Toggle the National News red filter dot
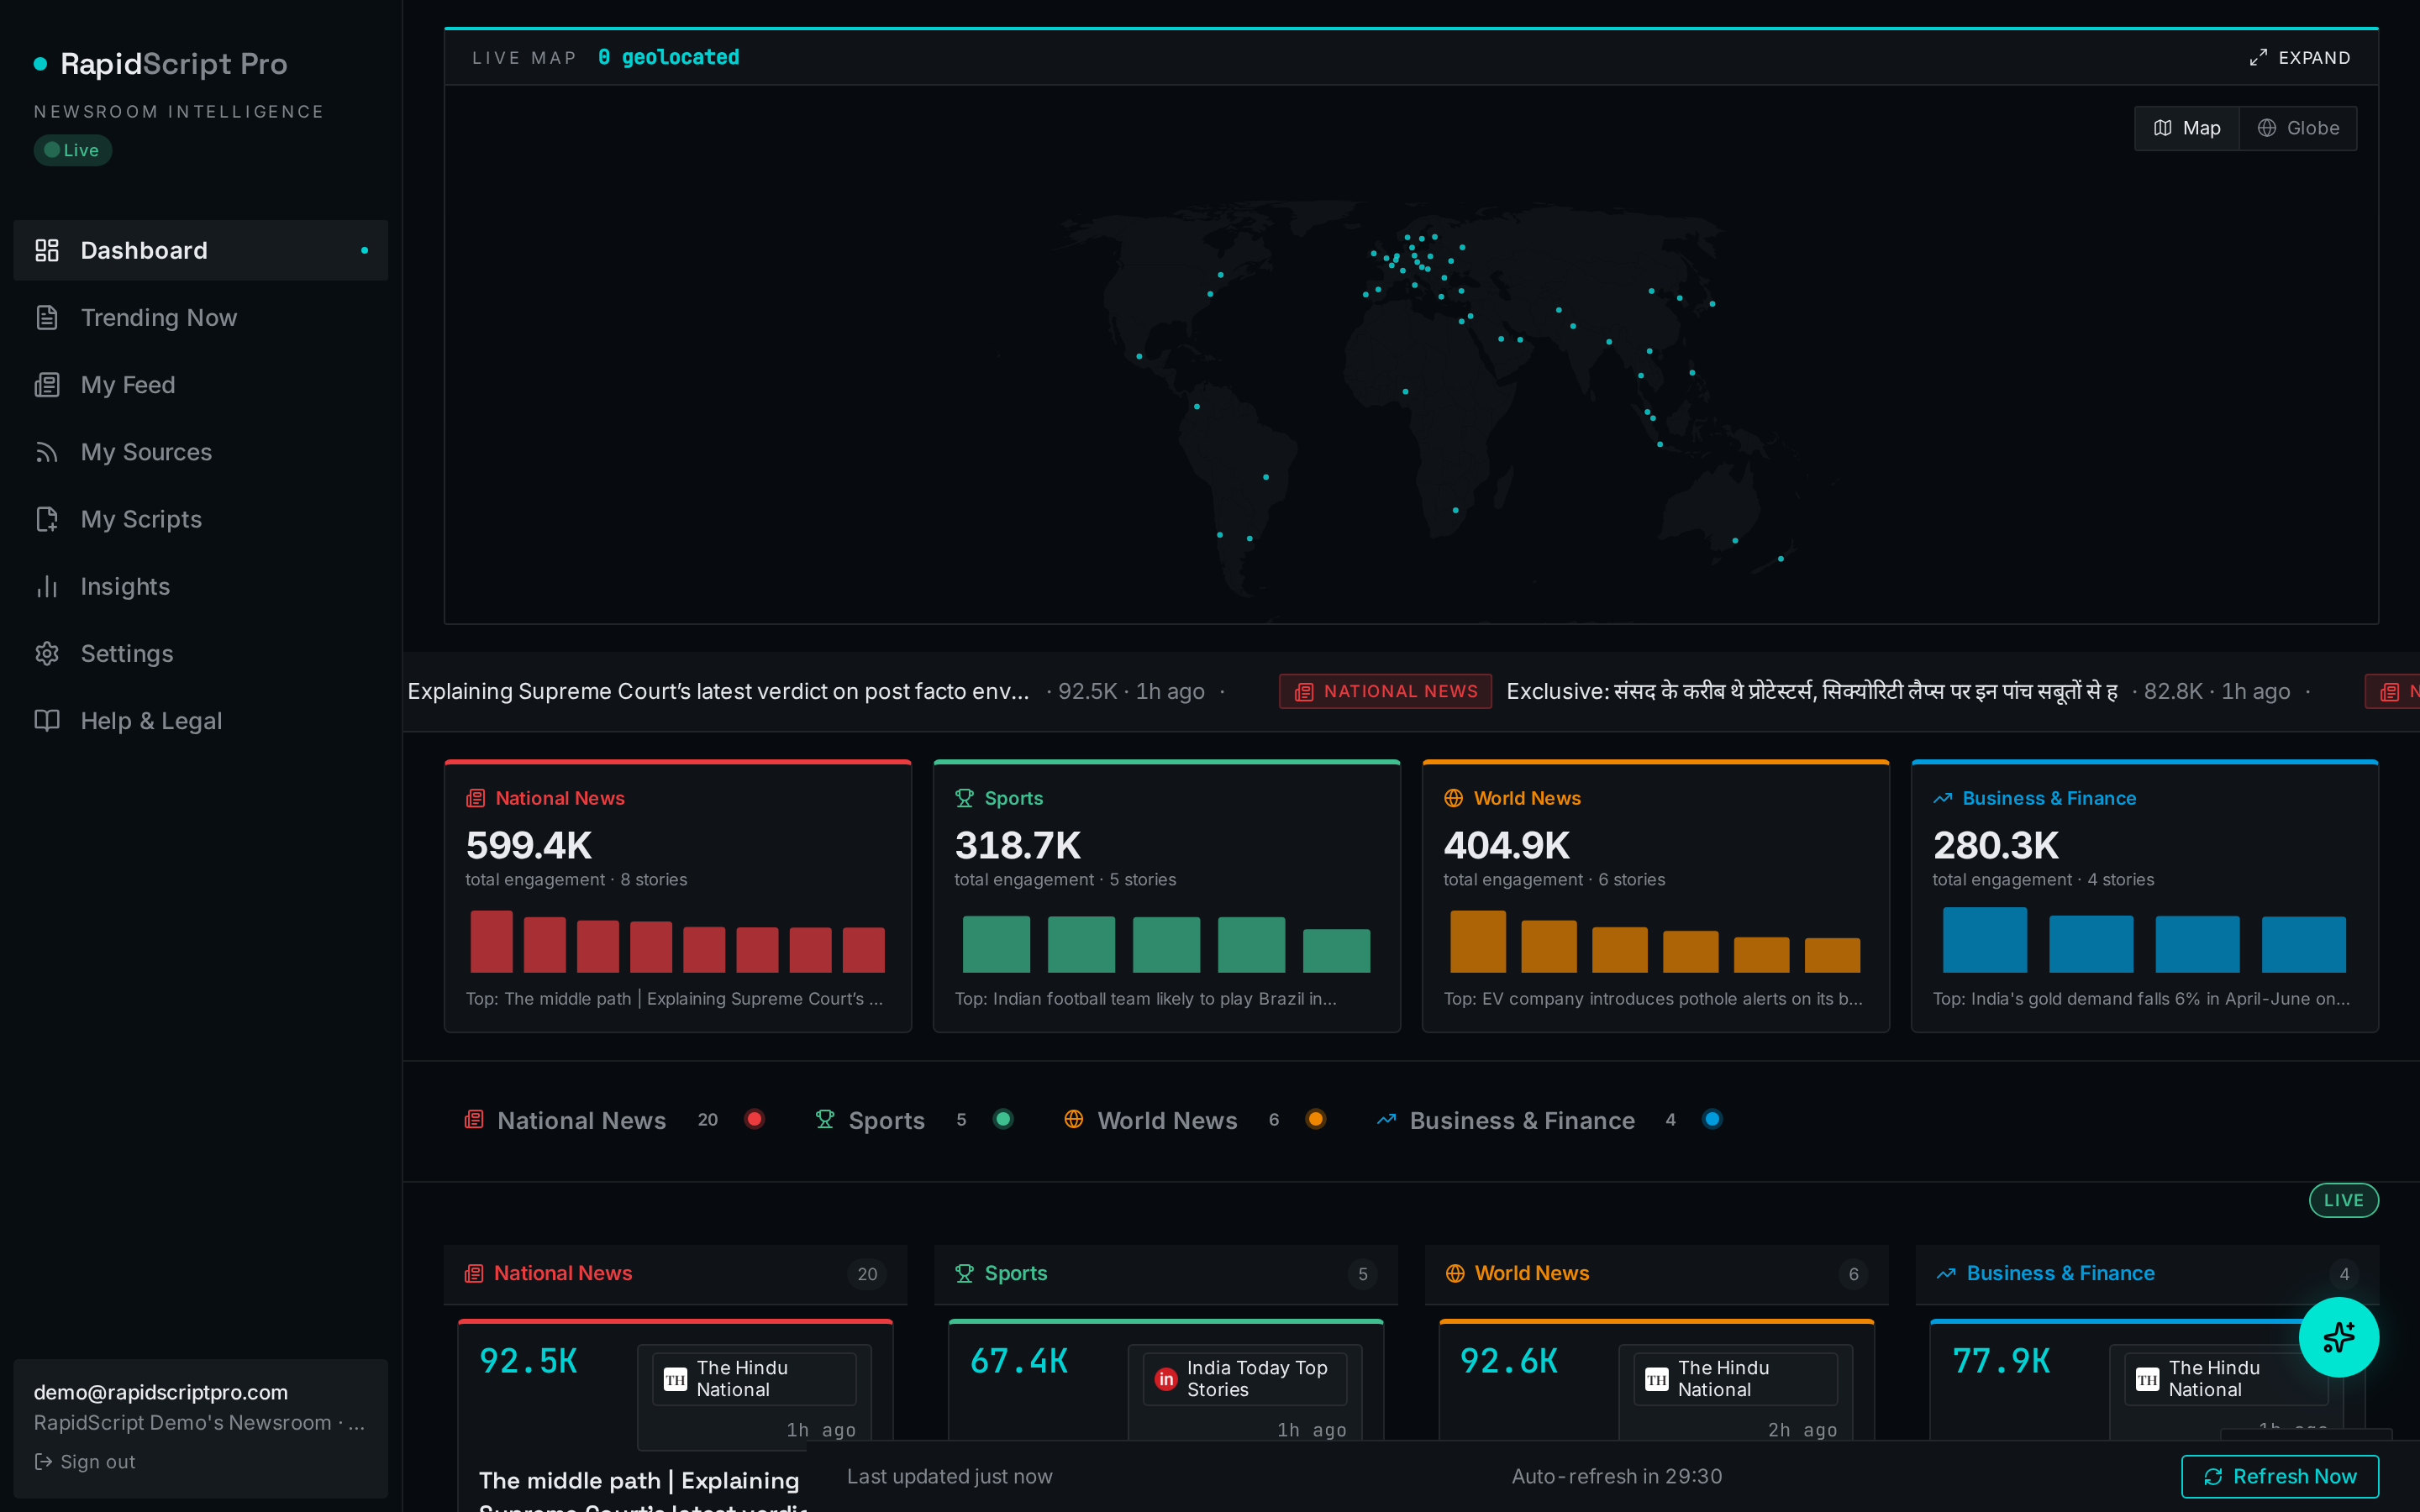2420x1512 pixels. pos(755,1119)
